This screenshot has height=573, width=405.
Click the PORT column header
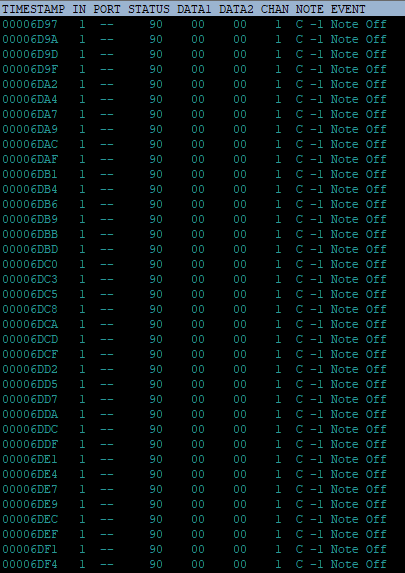pyautogui.click(x=107, y=10)
